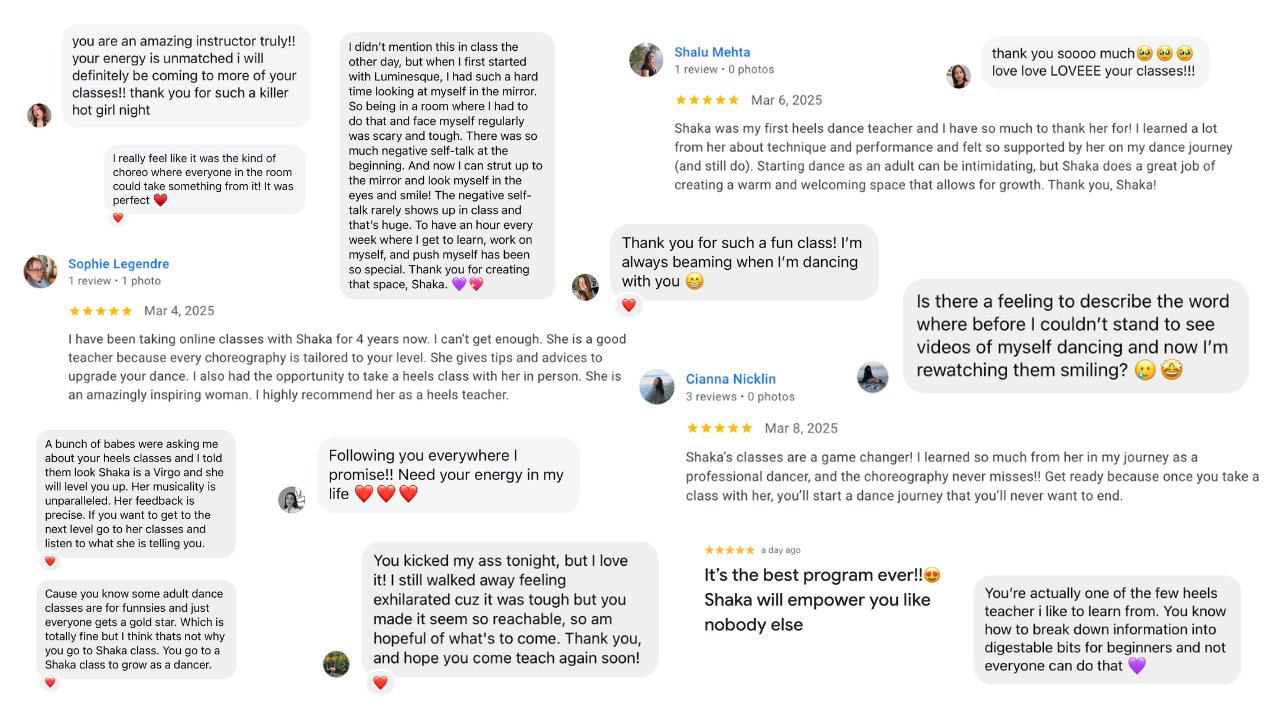Open Shalu Mehta's reviewer profile link
The width and height of the screenshot is (1280, 720).
pyautogui.click(x=712, y=52)
